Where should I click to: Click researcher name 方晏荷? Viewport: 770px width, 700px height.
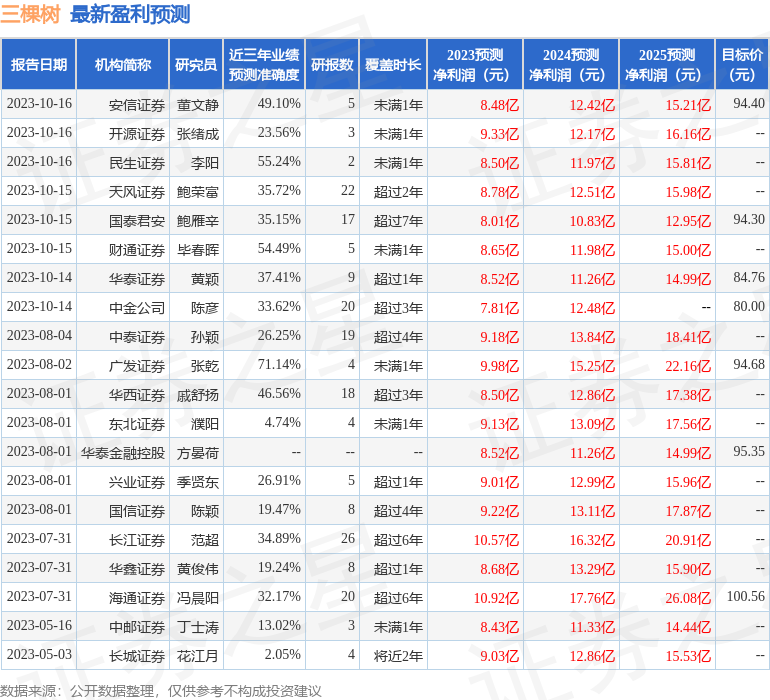click(x=198, y=452)
